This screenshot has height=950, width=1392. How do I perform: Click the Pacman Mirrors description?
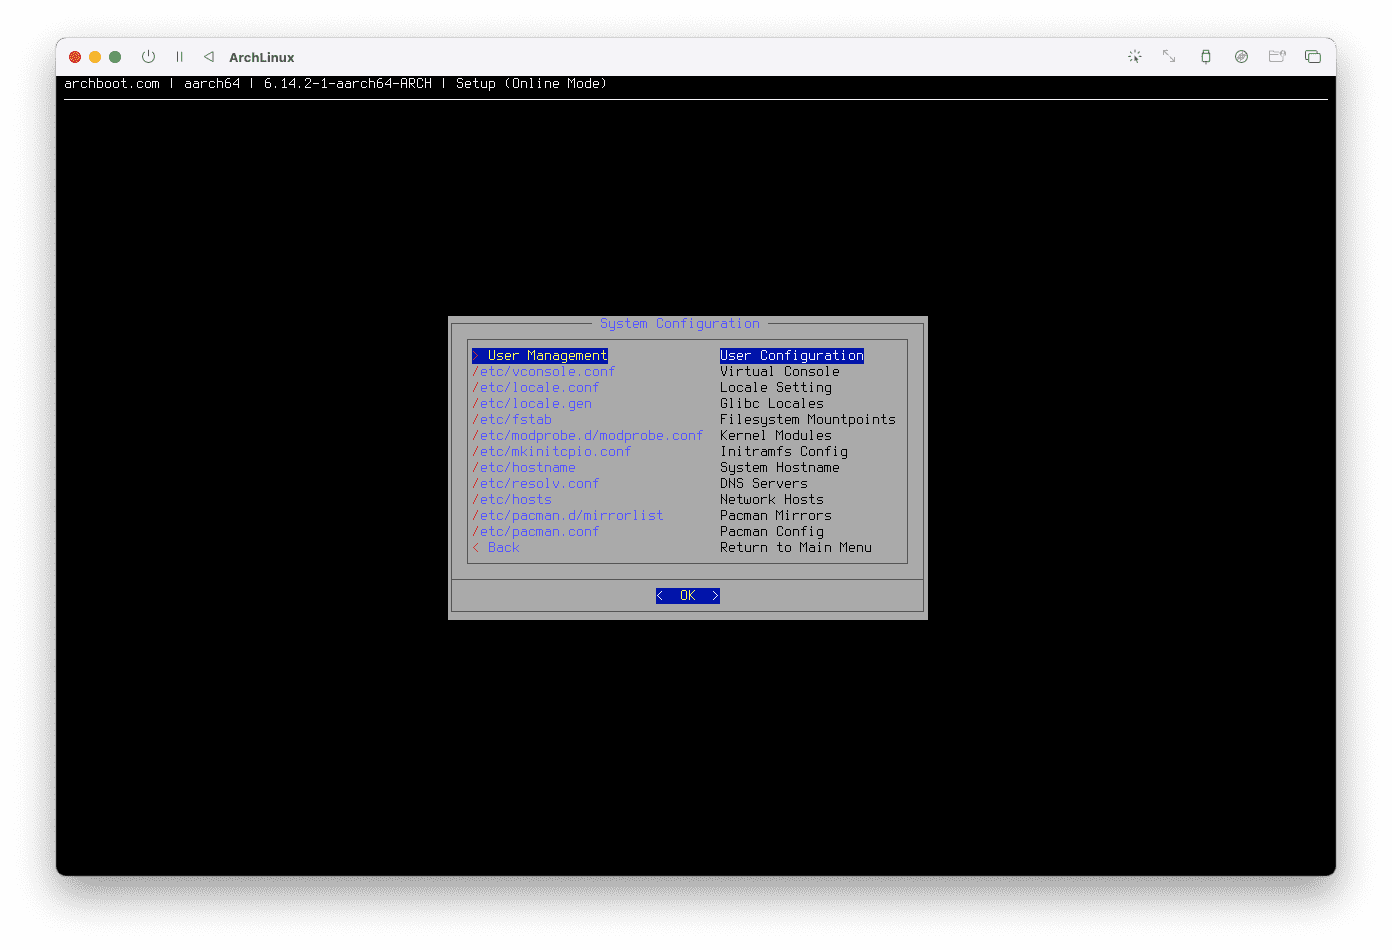coord(776,516)
